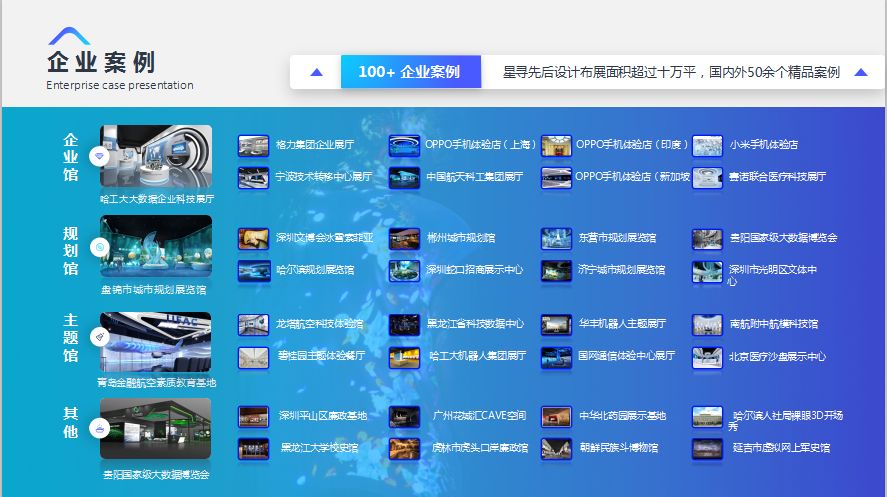This screenshot has height=497, width=887.
Task: Click the 中华北药园展示基地 text
Action: (622, 416)
